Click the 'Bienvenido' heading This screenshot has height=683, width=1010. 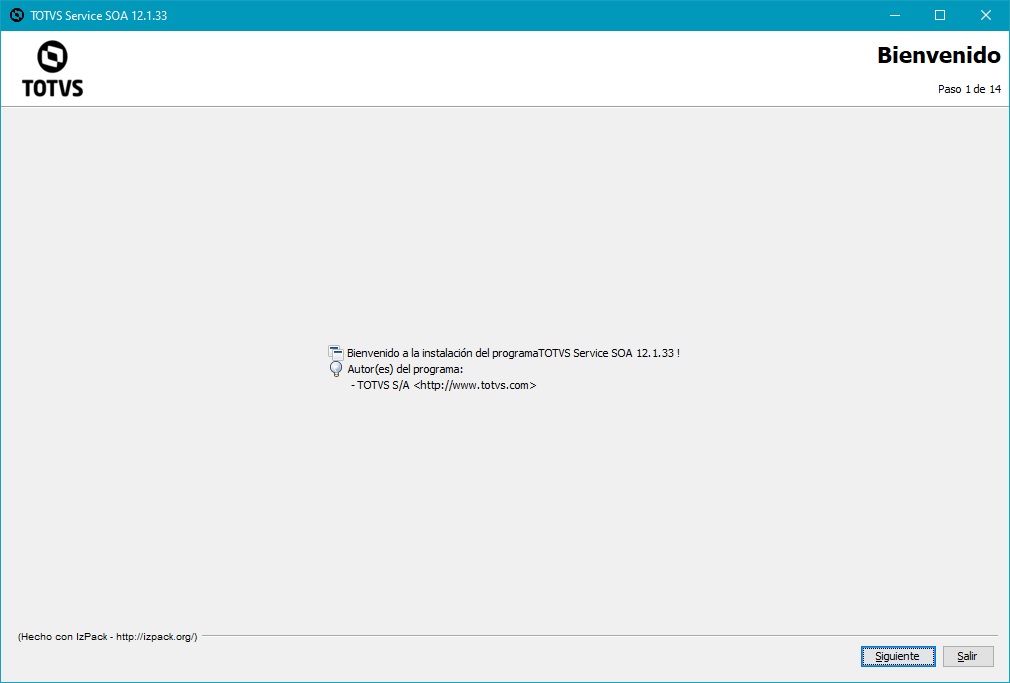[x=939, y=55]
